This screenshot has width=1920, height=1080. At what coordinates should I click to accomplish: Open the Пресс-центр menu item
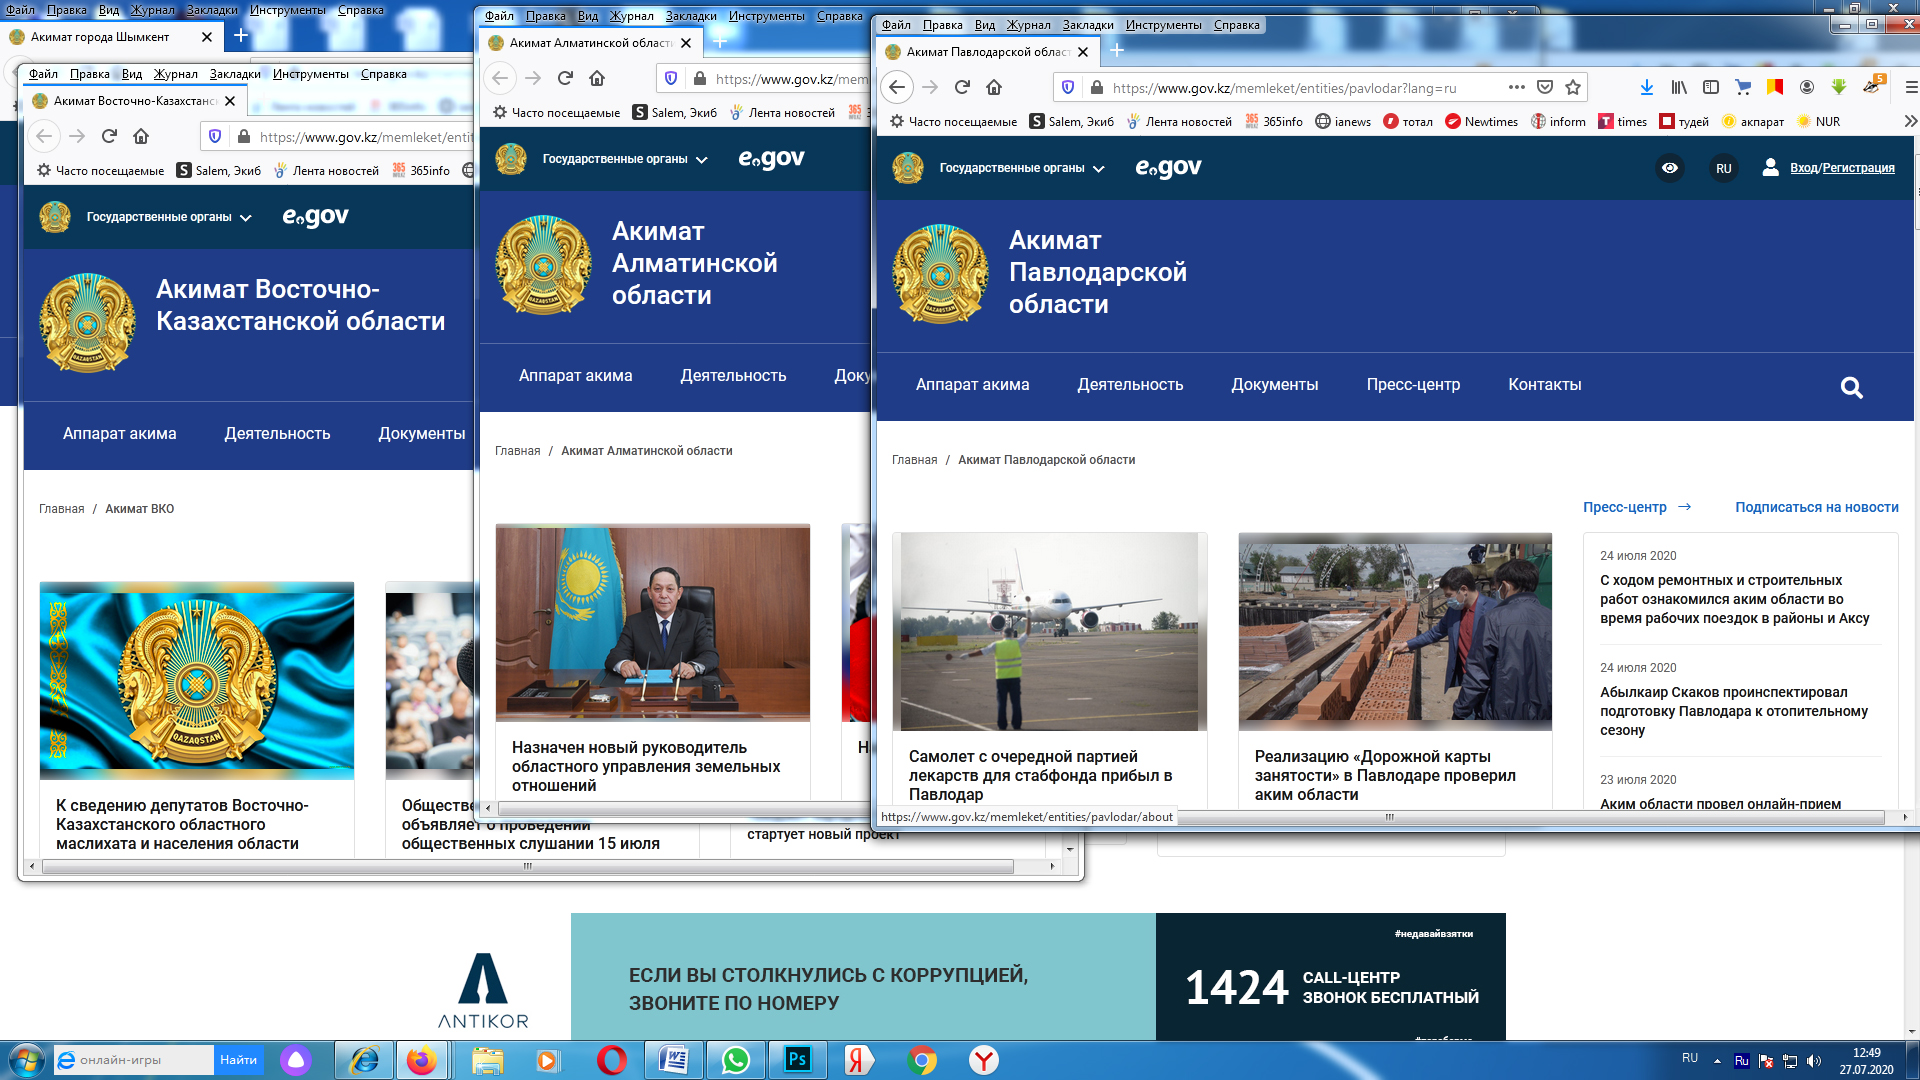tap(1413, 385)
